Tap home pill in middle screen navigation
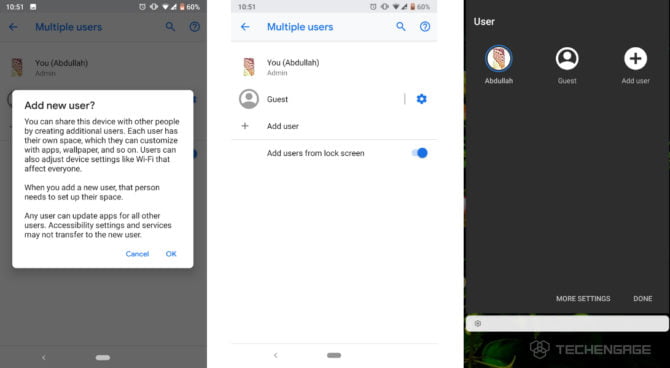This screenshot has width=670, height=368. (x=334, y=355)
